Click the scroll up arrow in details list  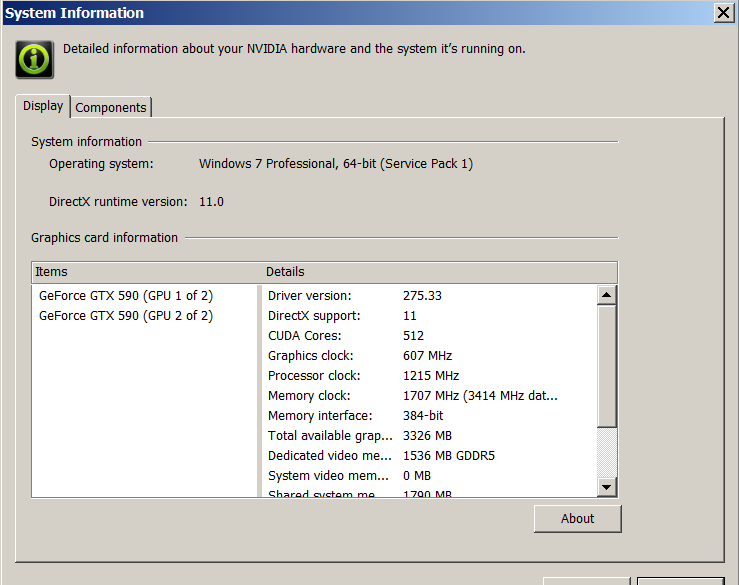coord(607,295)
